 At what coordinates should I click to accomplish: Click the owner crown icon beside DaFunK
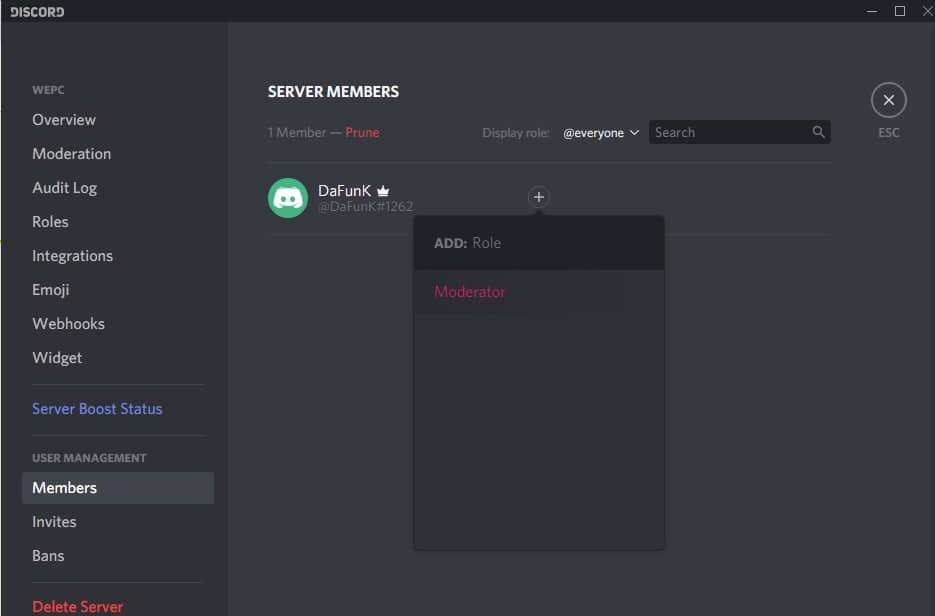(383, 191)
